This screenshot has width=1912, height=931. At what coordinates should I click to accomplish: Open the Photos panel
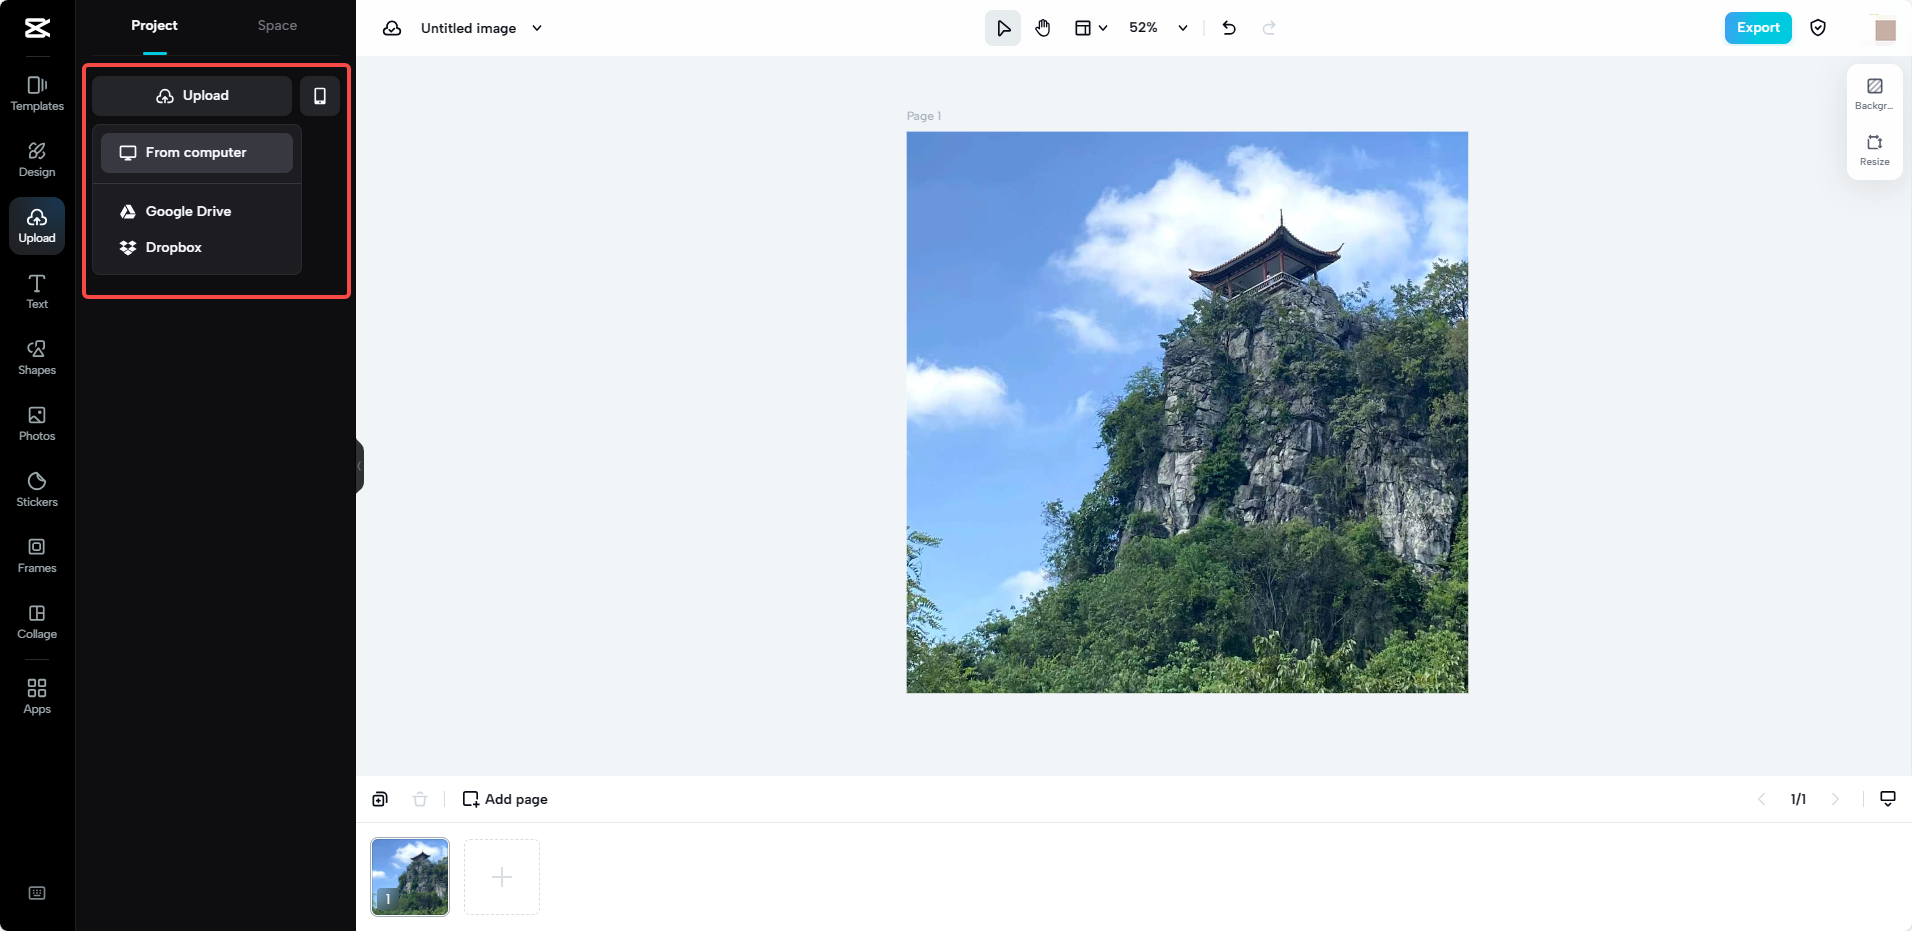36,422
